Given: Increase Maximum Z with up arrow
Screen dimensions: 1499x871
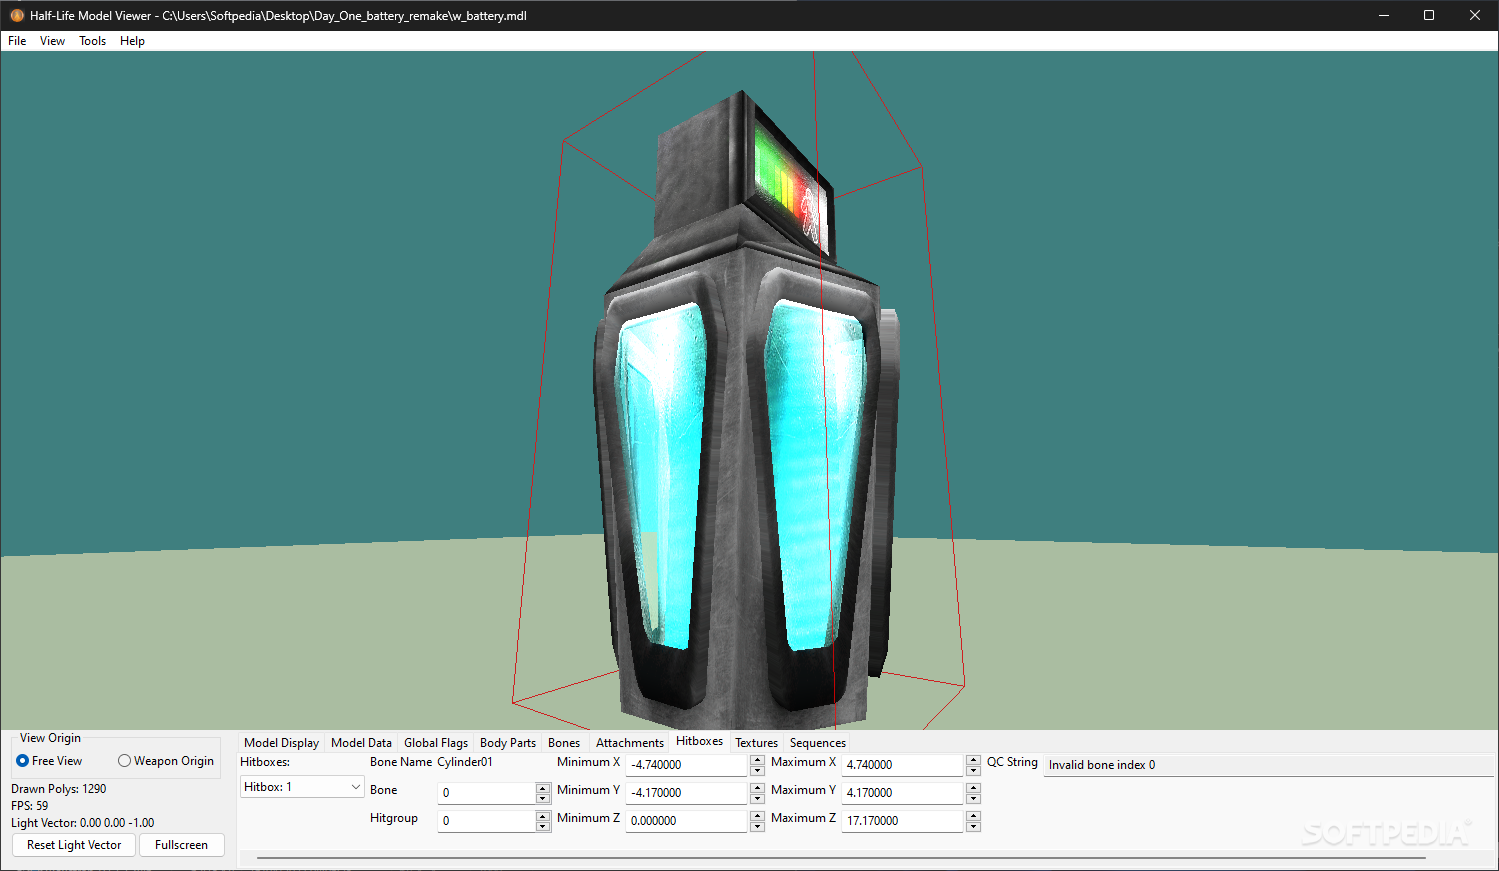Looking at the screenshot, I should click(973, 815).
